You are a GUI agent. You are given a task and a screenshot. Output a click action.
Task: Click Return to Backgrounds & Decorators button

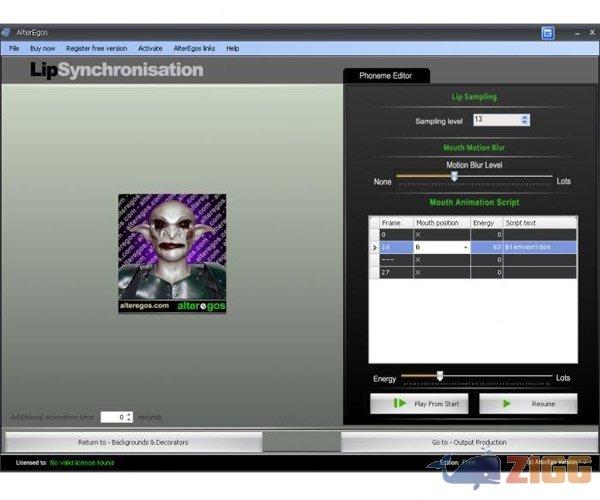(x=133, y=442)
